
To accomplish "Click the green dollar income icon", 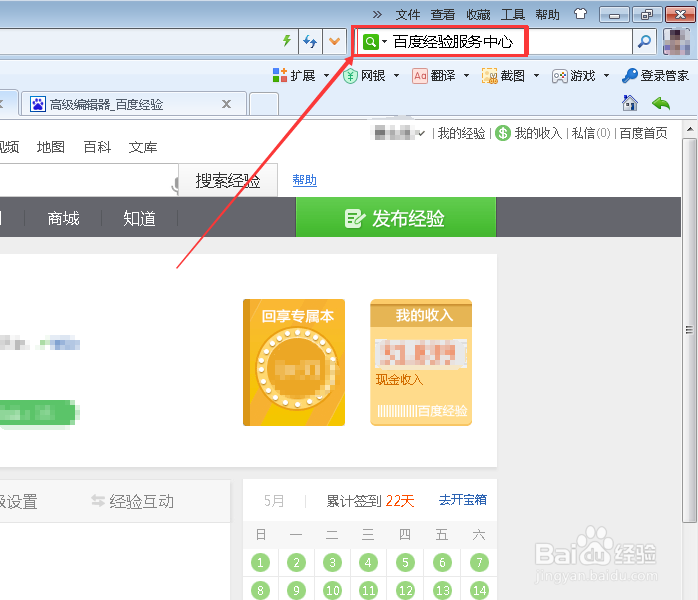I will [x=503, y=133].
